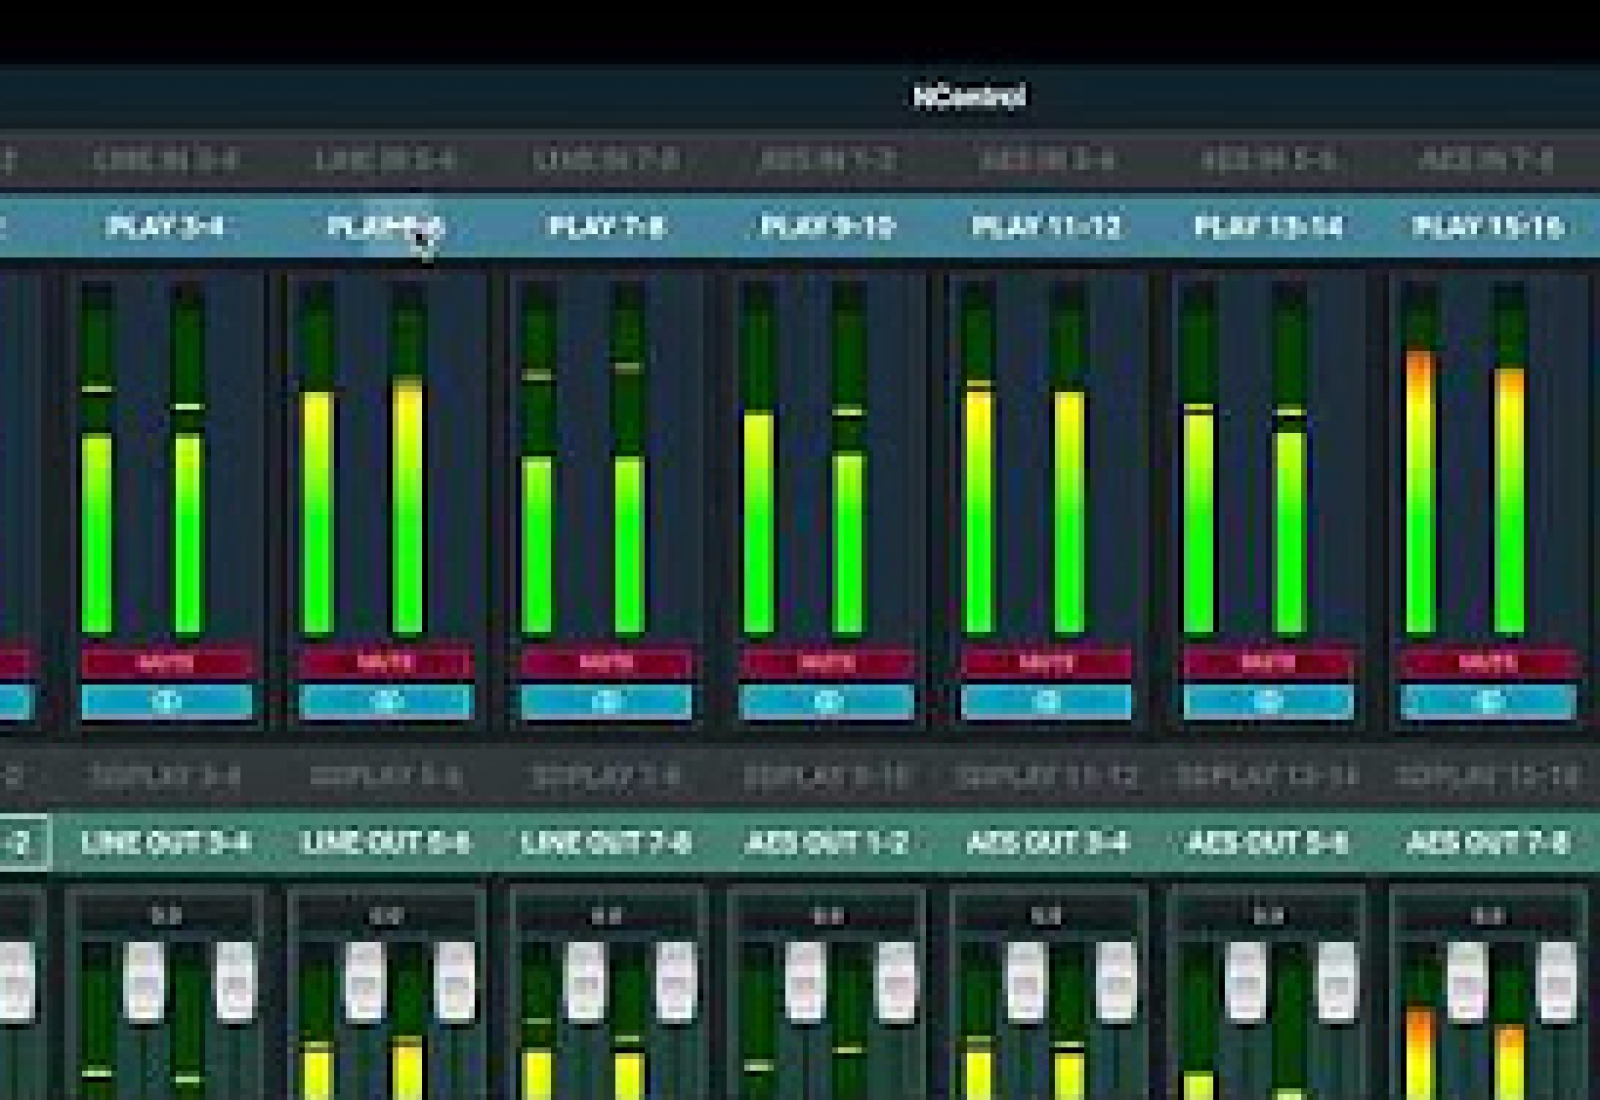1600x1100 pixels.
Task: Select the DSPLAY 13-14 tab
Action: coord(1267,776)
